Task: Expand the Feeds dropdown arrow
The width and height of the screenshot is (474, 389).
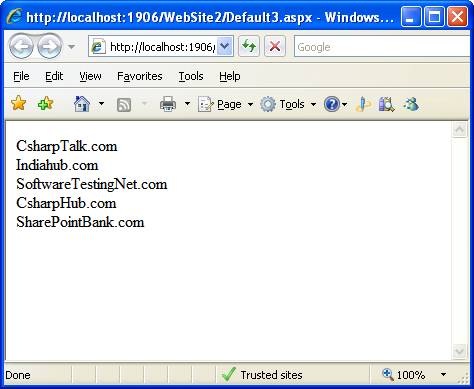Action: click(x=144, y=104)
